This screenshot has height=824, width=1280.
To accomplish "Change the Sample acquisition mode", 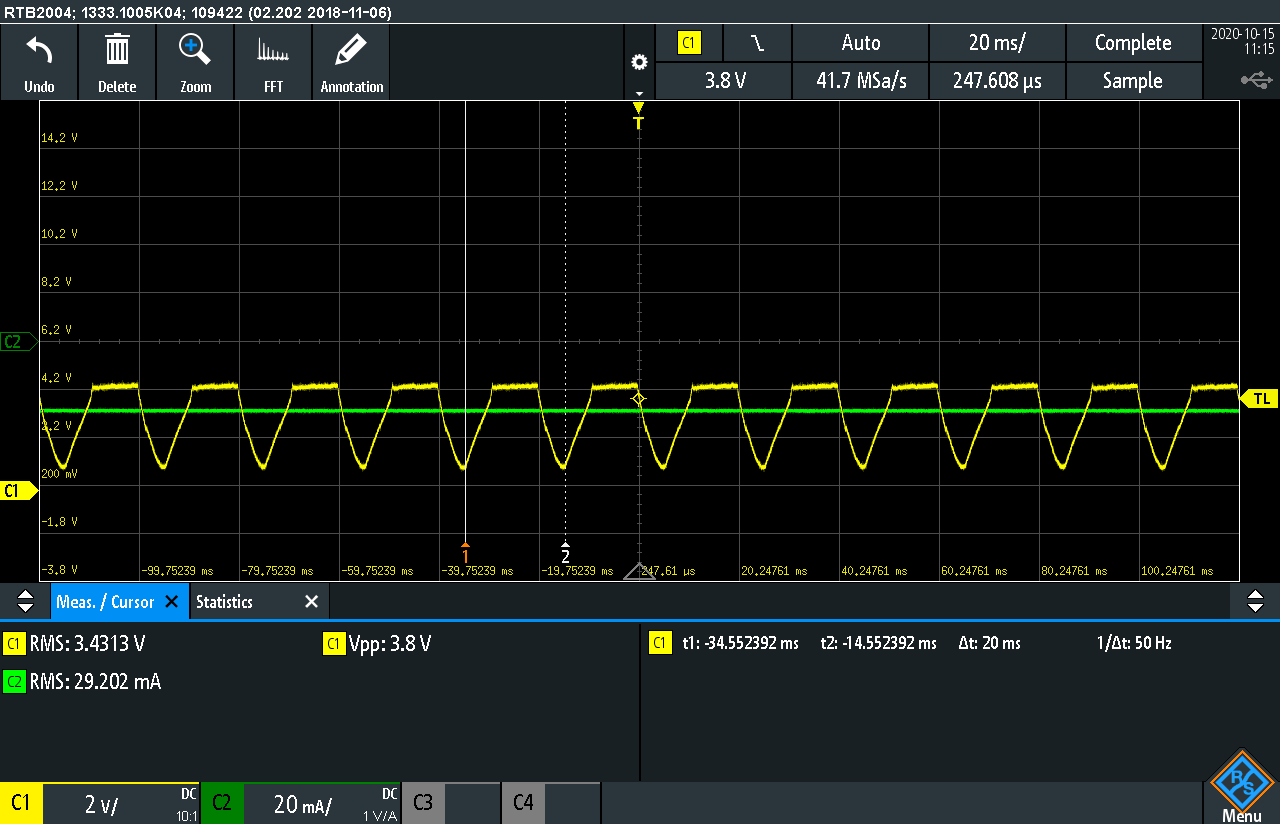I will (1133, 81).
